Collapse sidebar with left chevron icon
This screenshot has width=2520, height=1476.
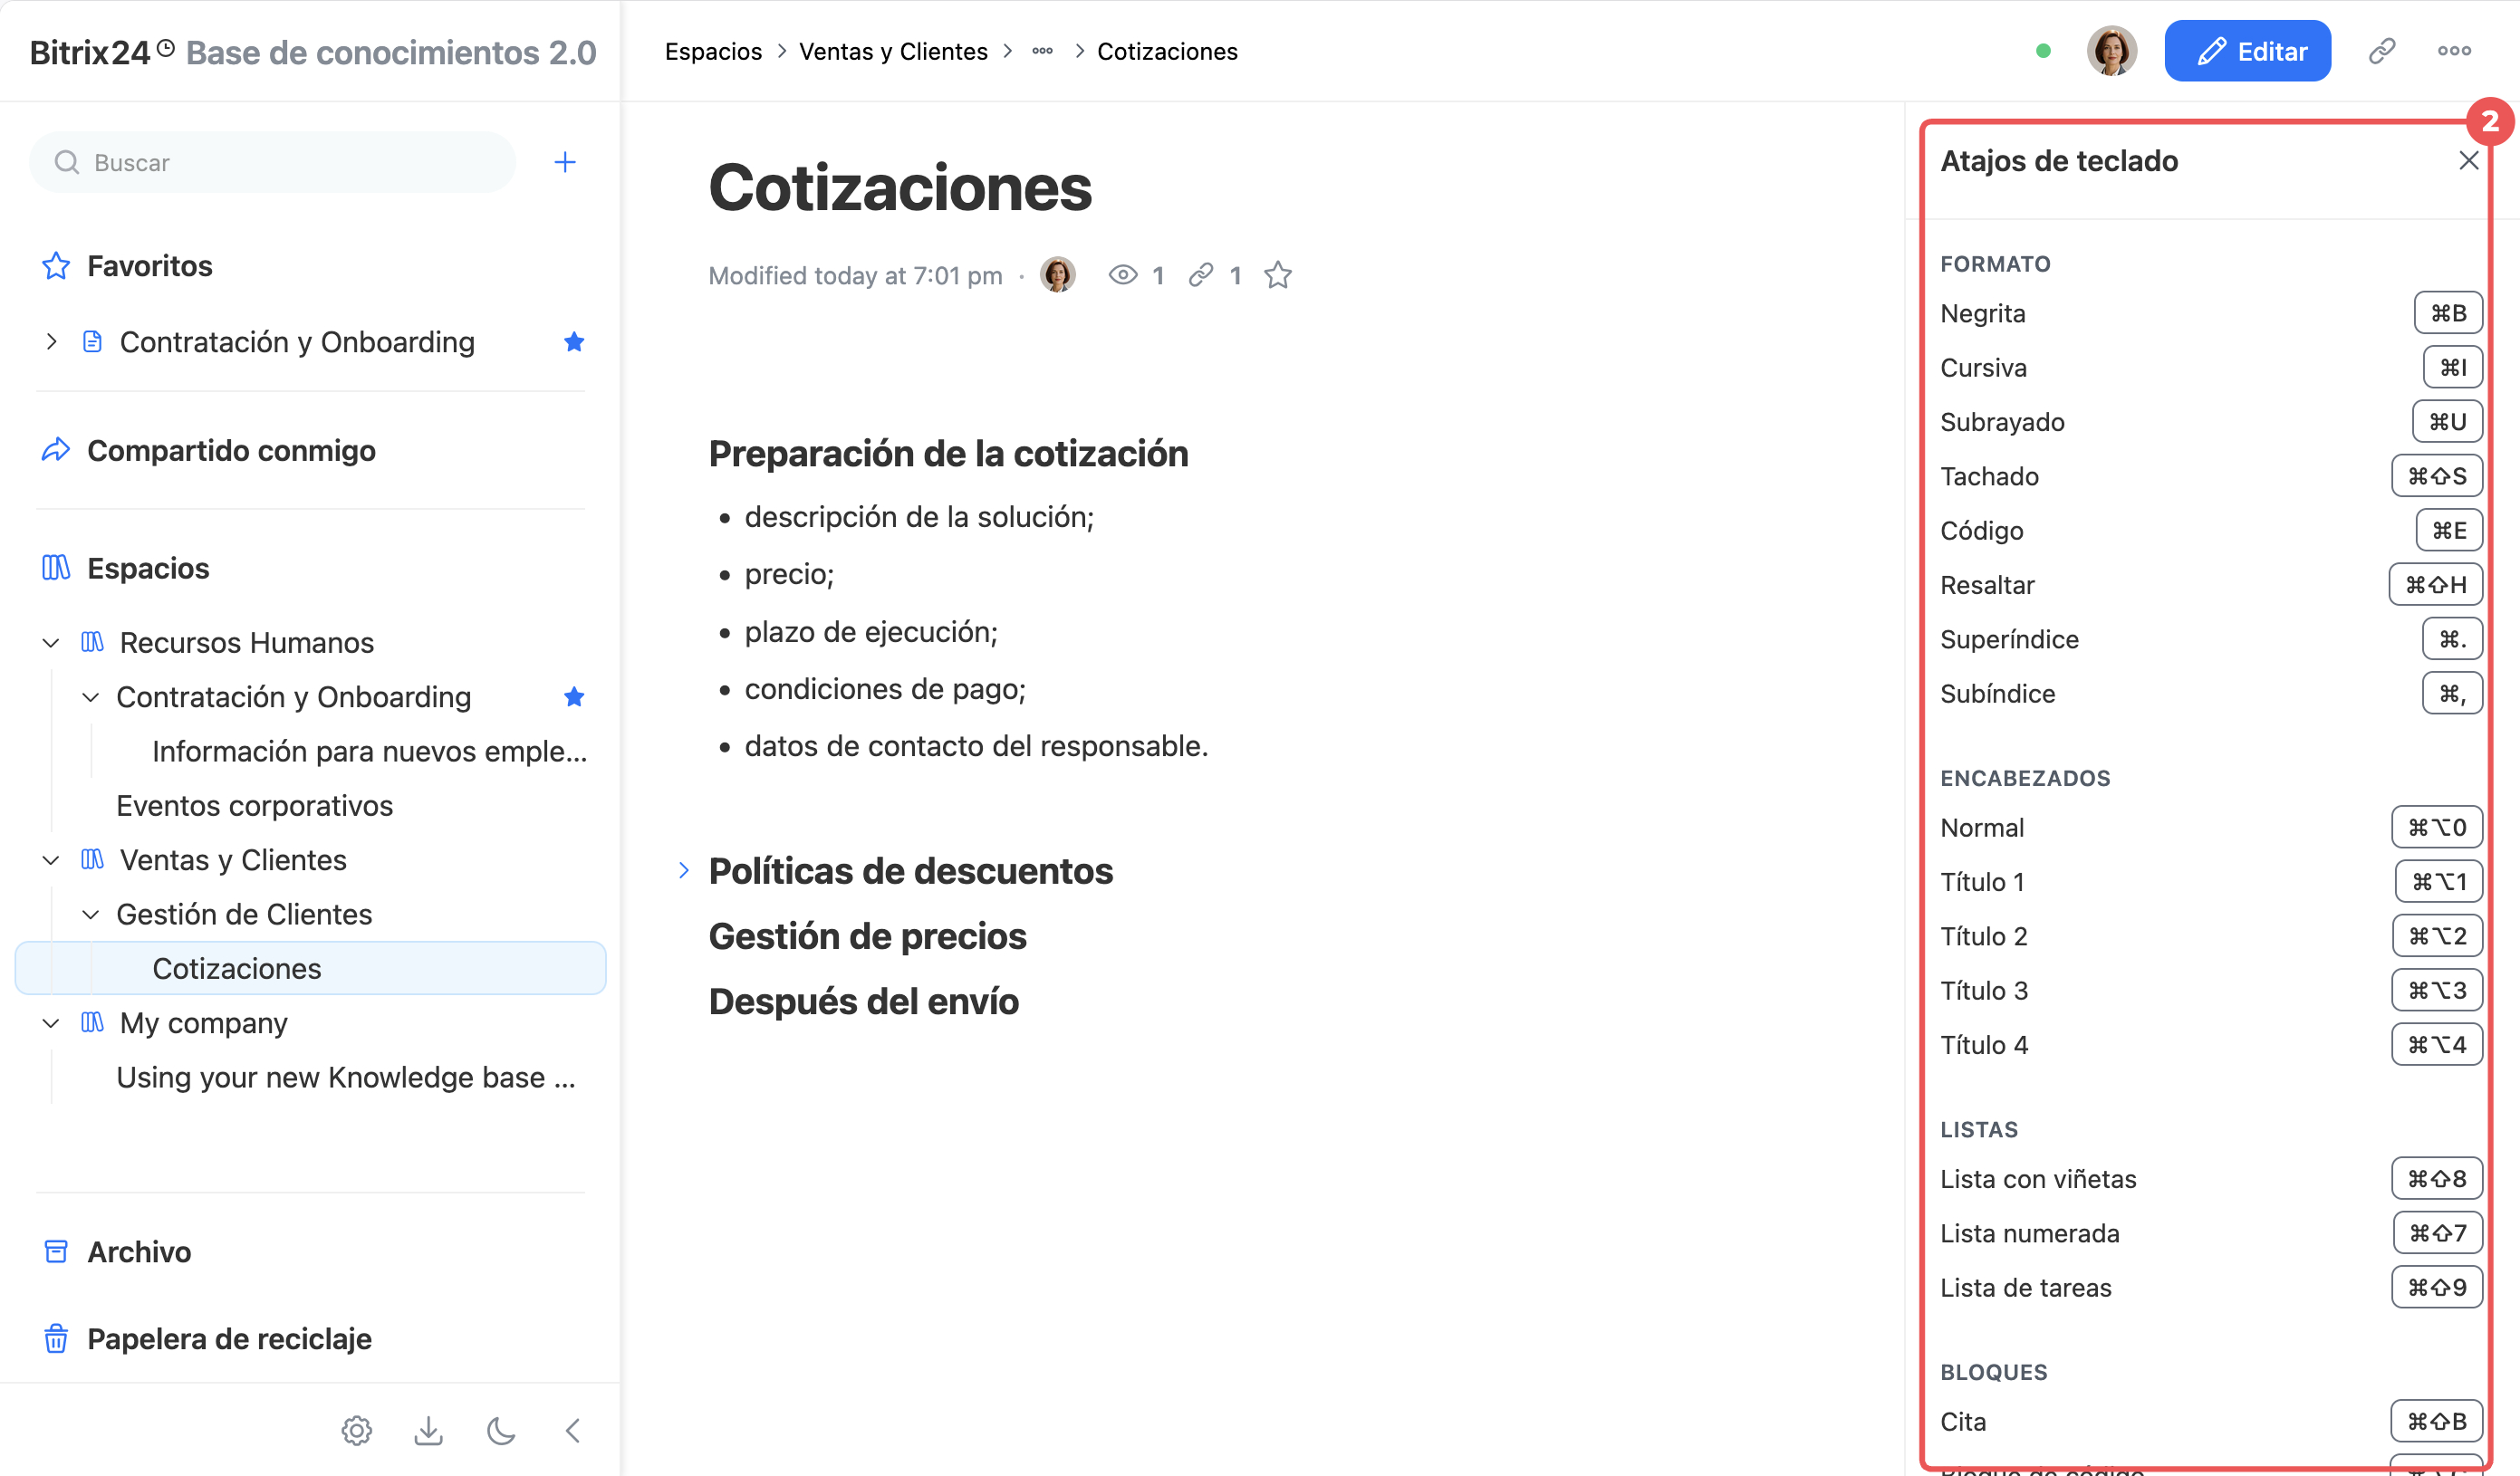[x=573, y=1430]
